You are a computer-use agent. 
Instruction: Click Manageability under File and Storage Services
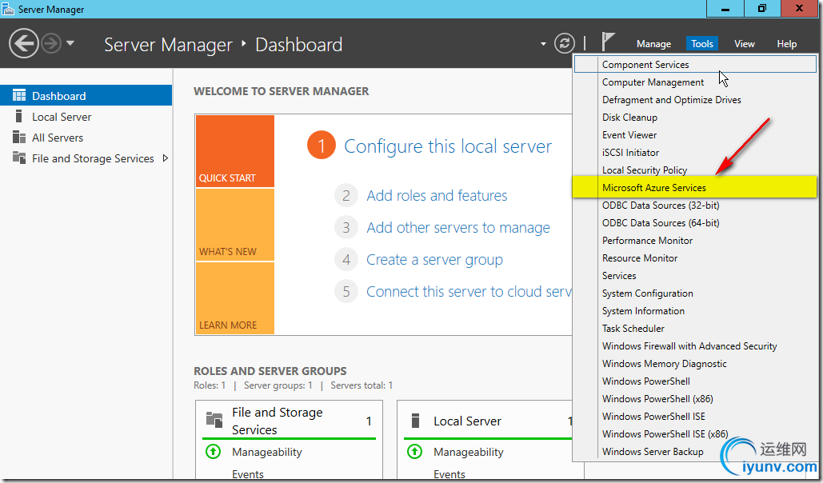[267, 452]
